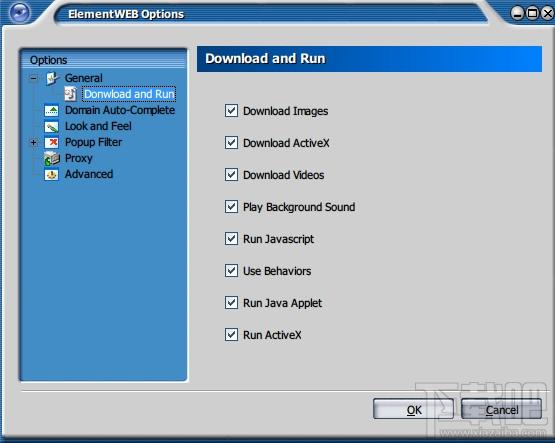
Task: Maximize the ElementWEB Options window
Action: coord(532,13)
